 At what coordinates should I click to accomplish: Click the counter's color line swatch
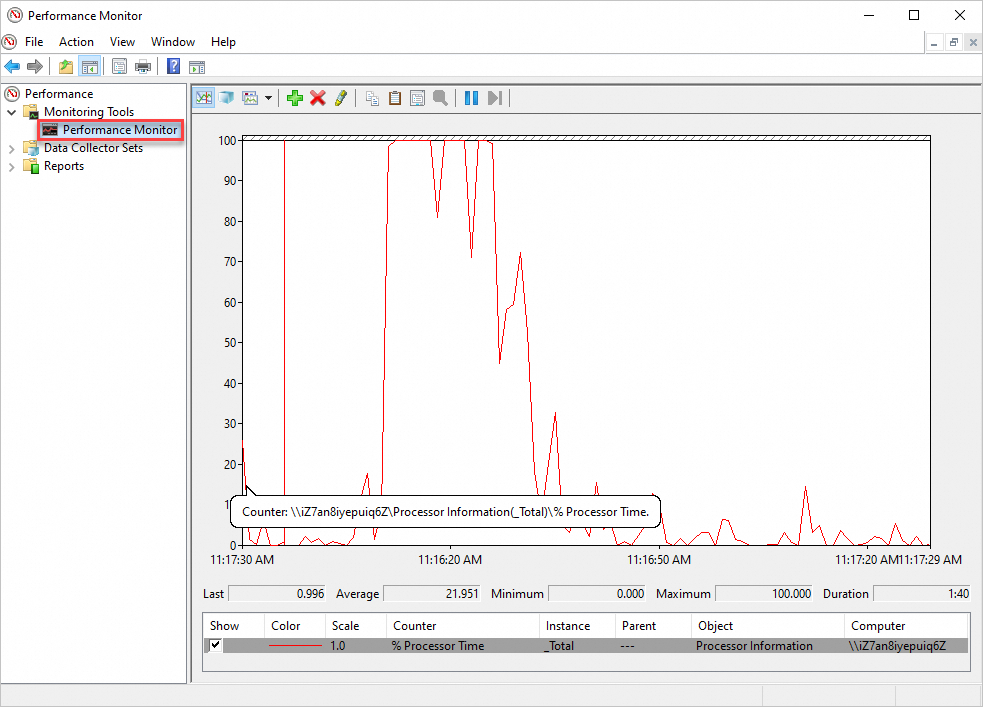tap(294, 646)
